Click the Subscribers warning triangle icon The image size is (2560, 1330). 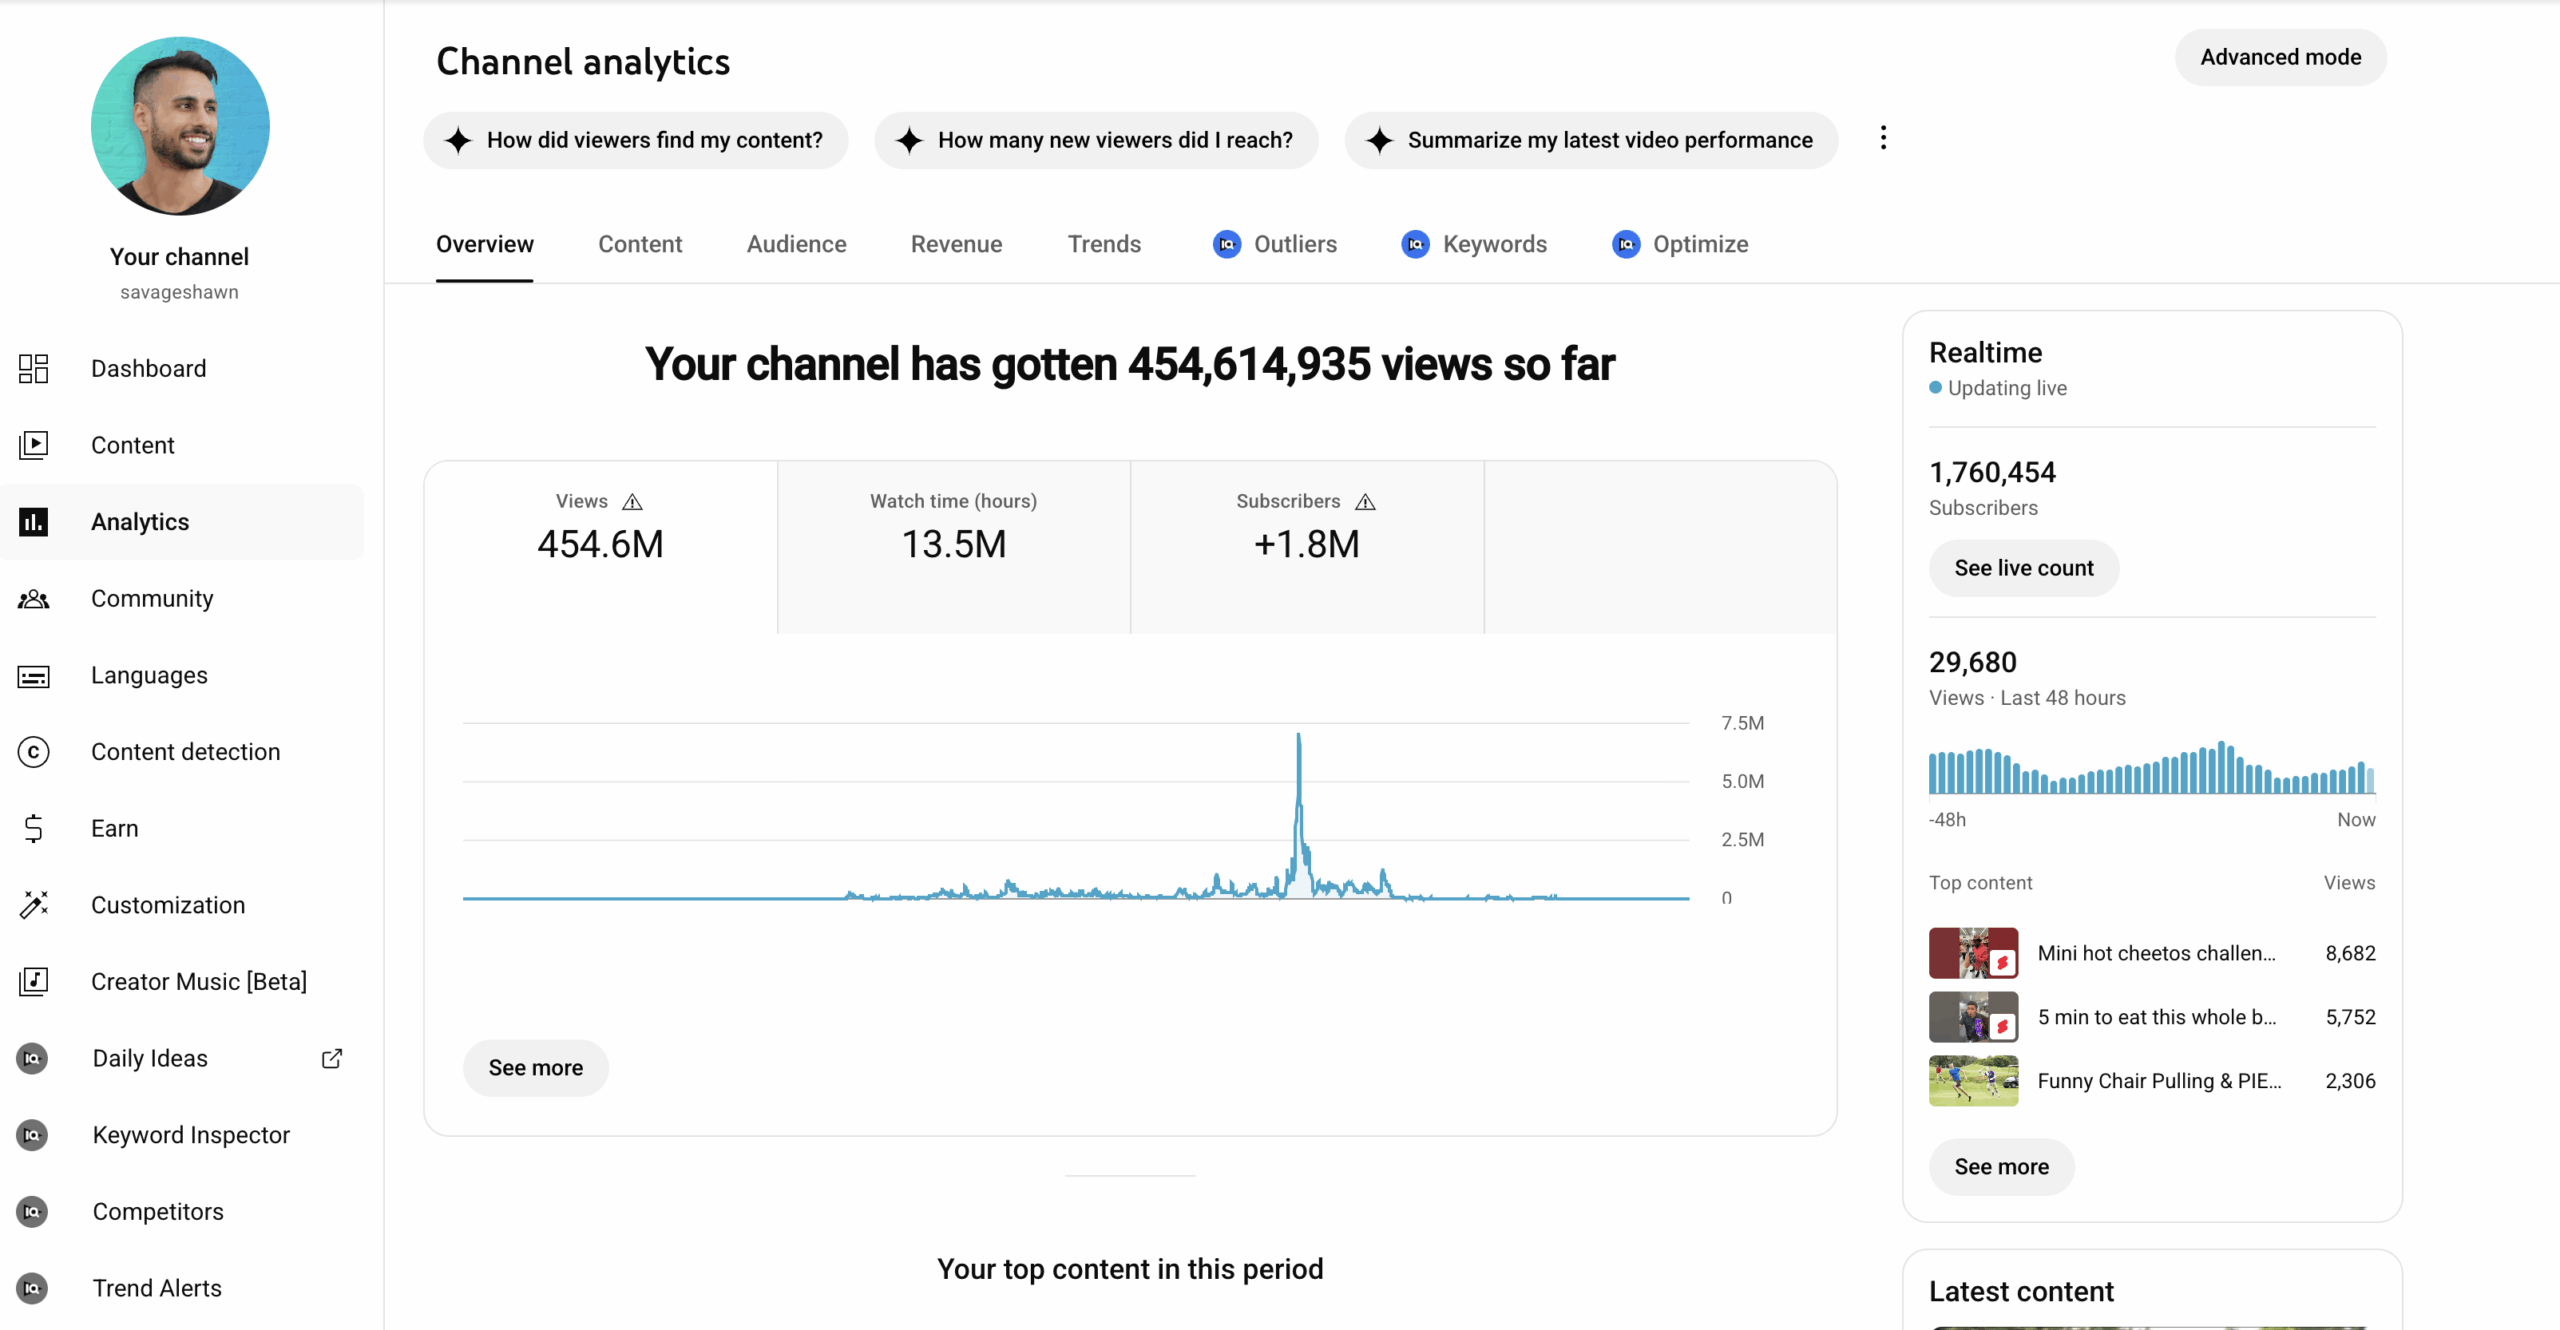[1365, 502]
